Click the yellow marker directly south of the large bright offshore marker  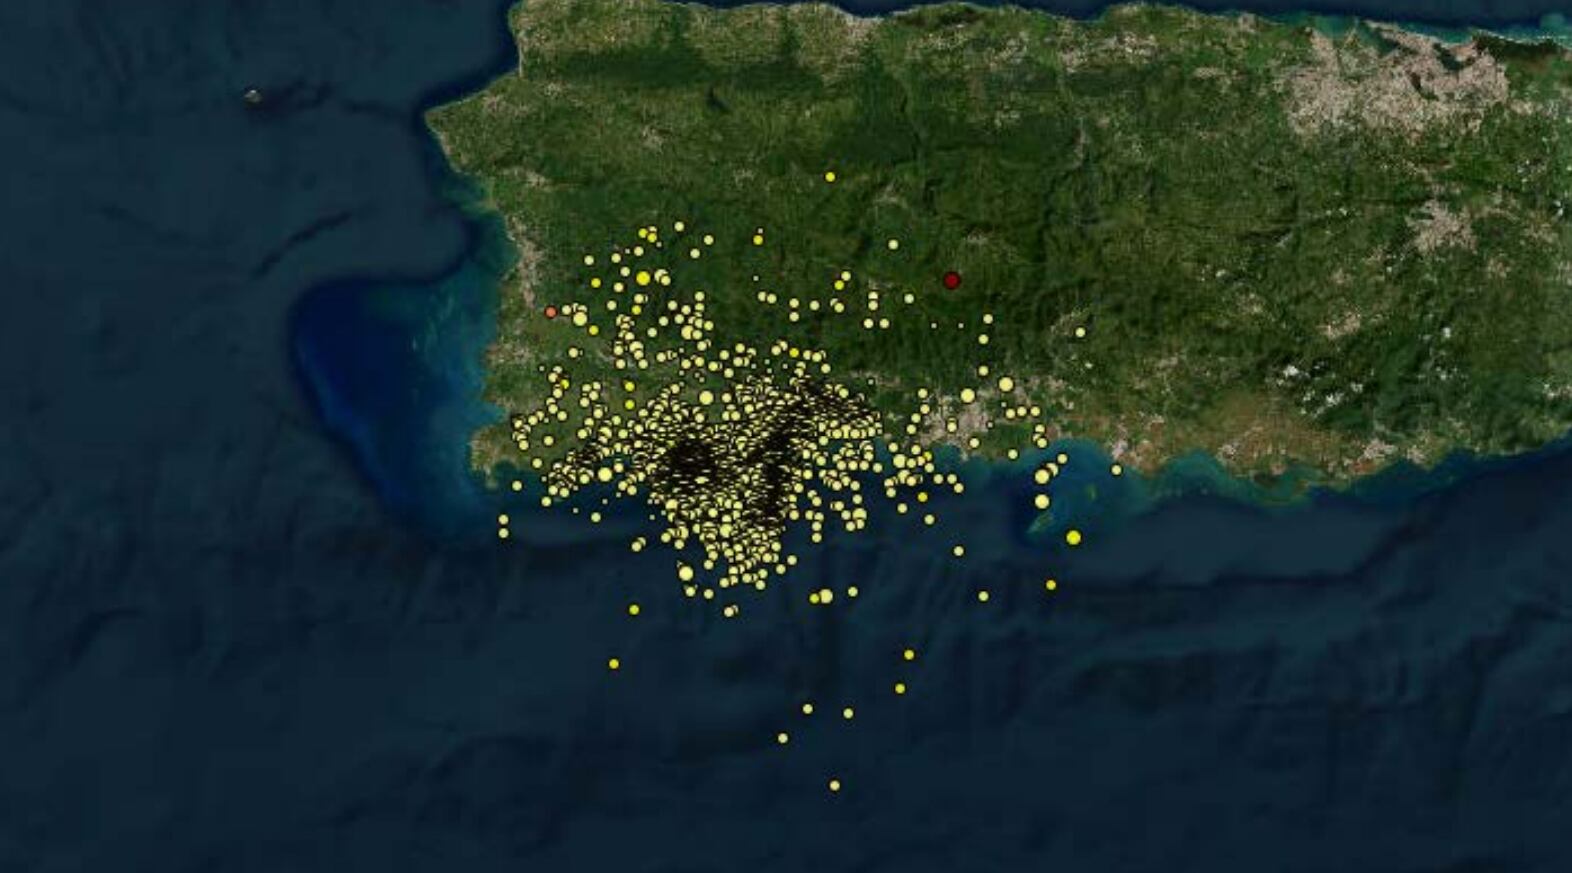pos(1050,585)
